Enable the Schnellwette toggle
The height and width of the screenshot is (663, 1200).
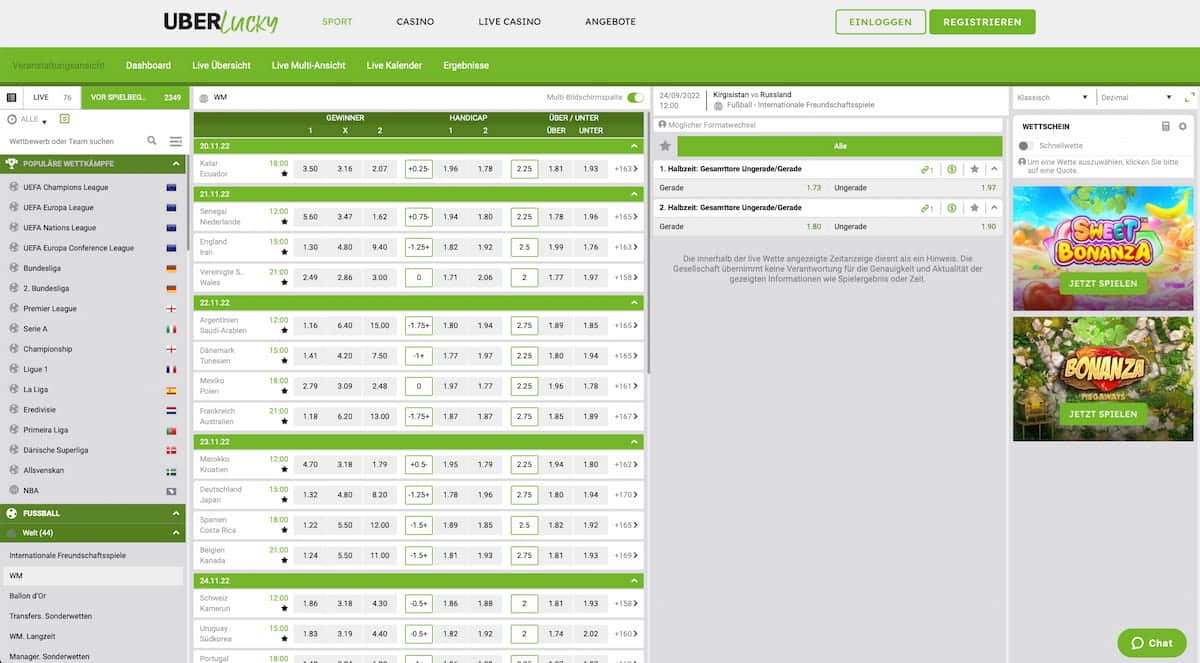(1025, 146)
